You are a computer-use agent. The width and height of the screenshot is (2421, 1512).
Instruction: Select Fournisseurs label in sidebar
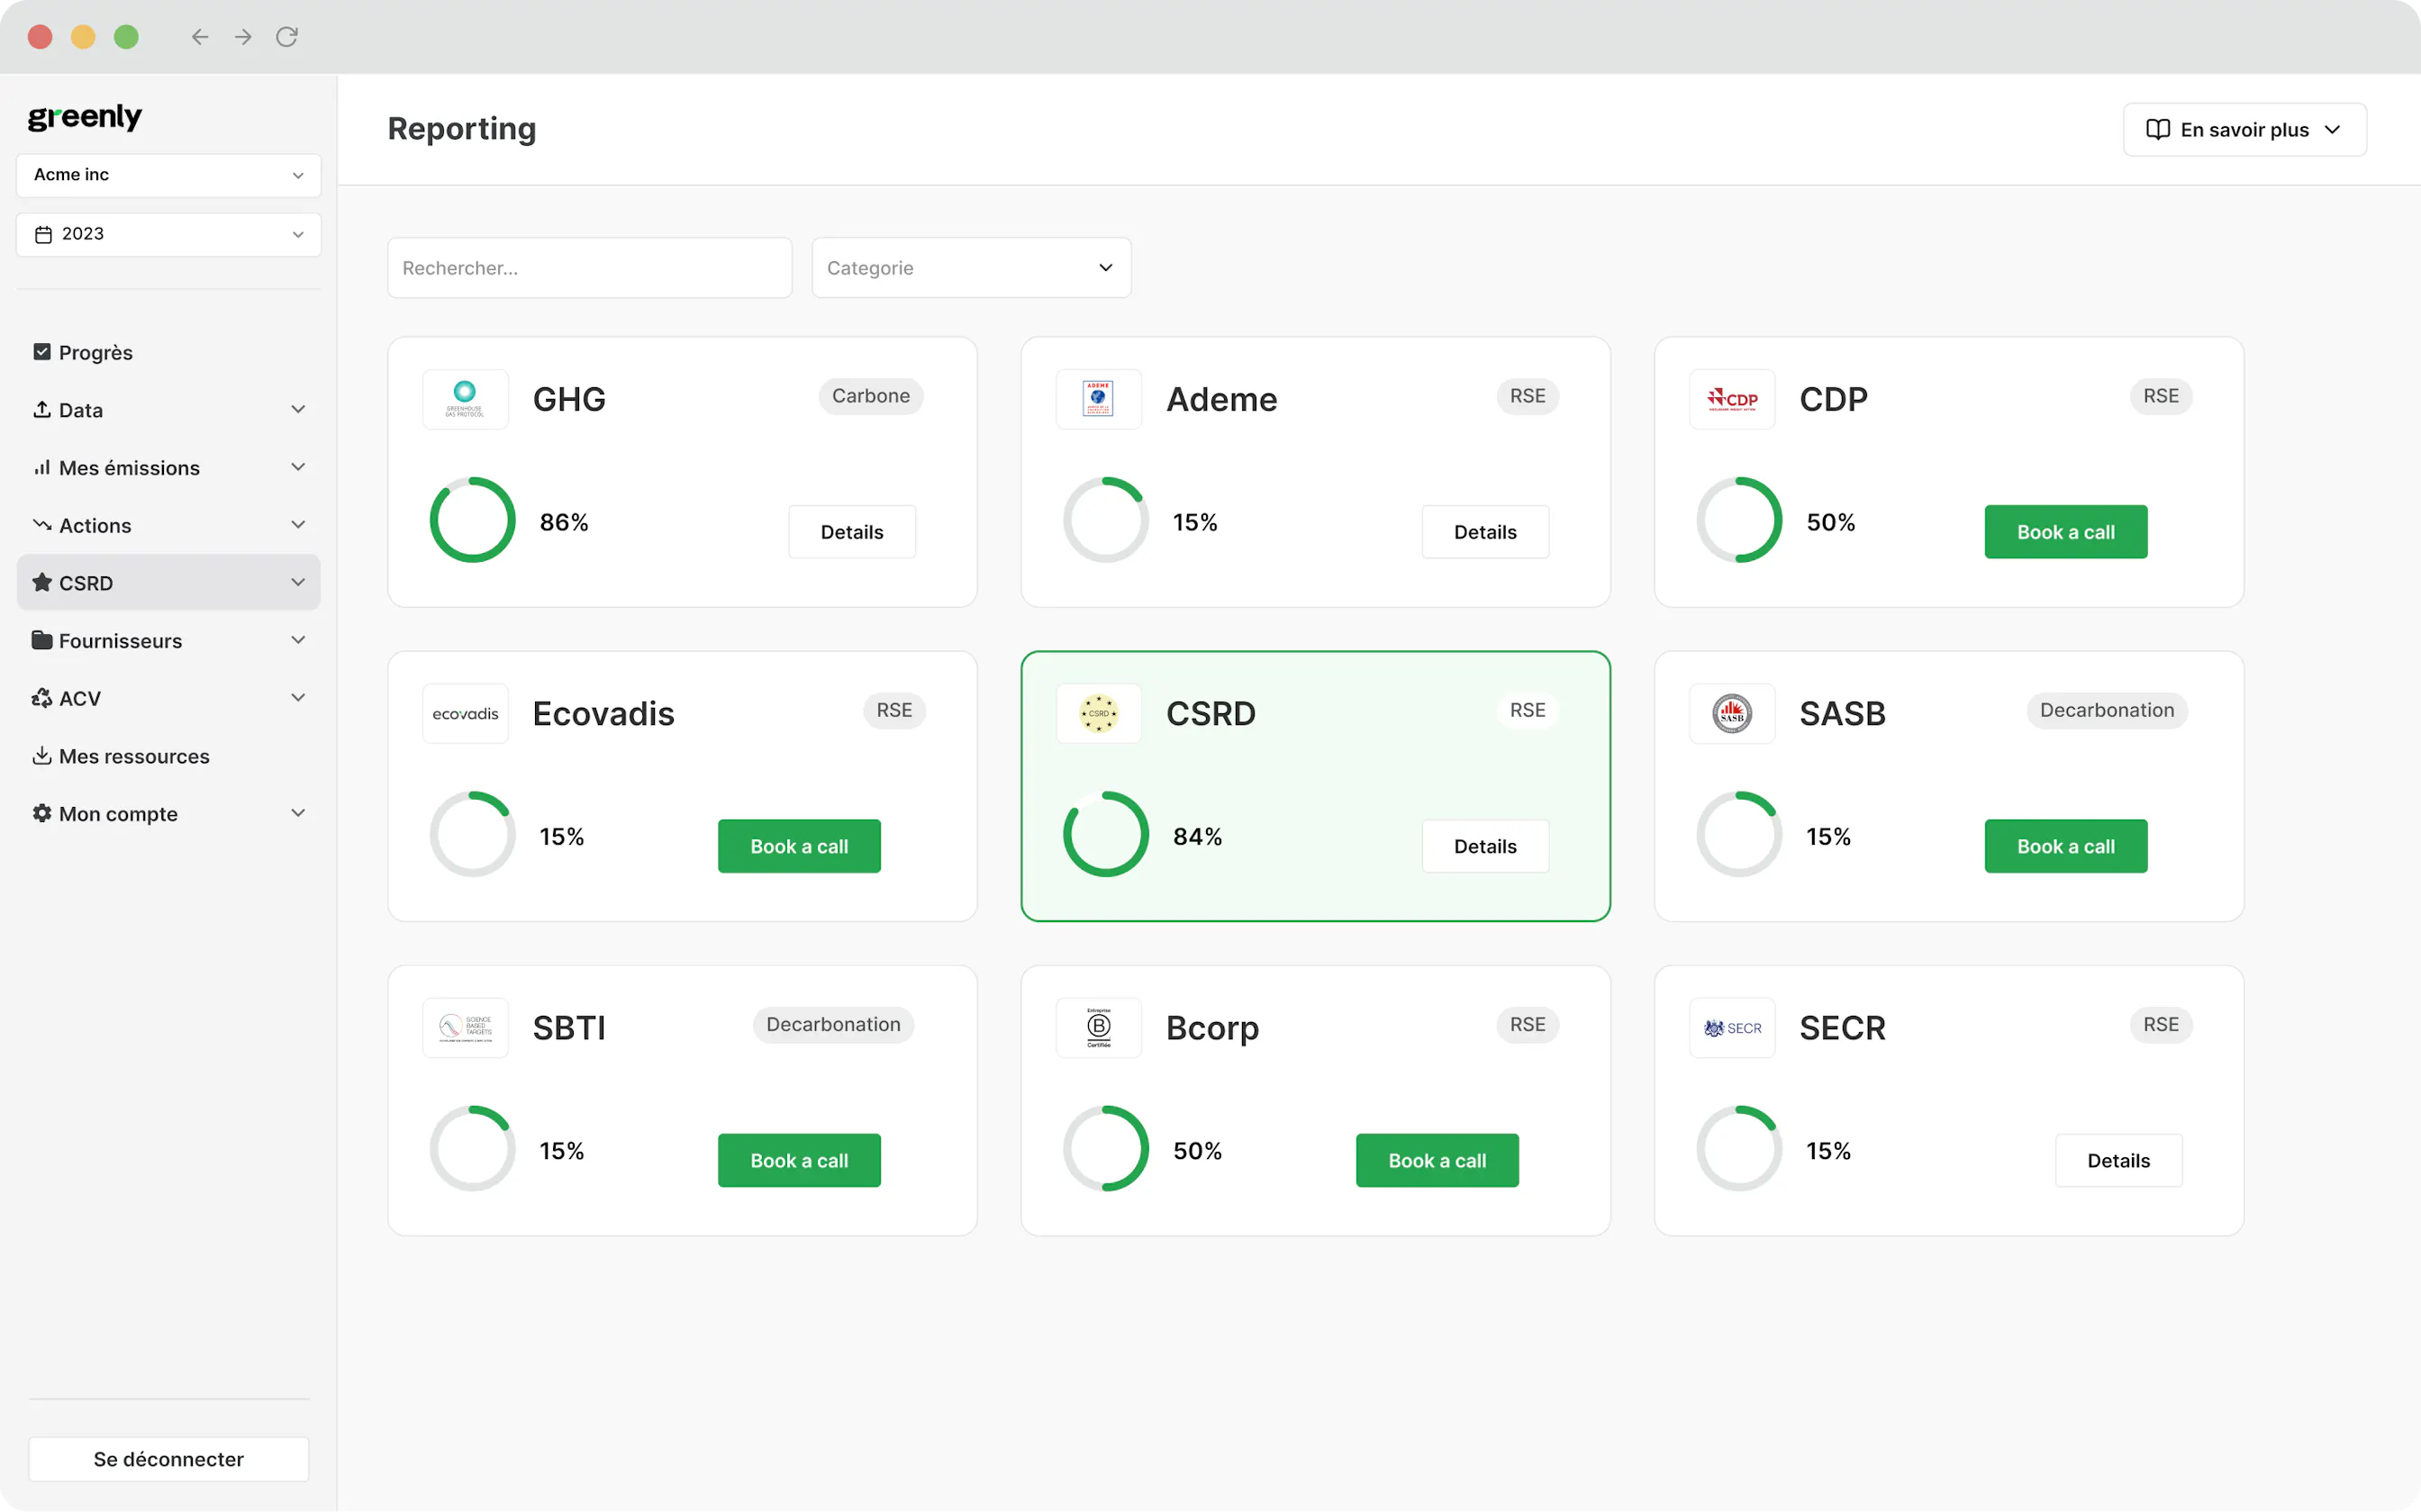coord(120,641)
